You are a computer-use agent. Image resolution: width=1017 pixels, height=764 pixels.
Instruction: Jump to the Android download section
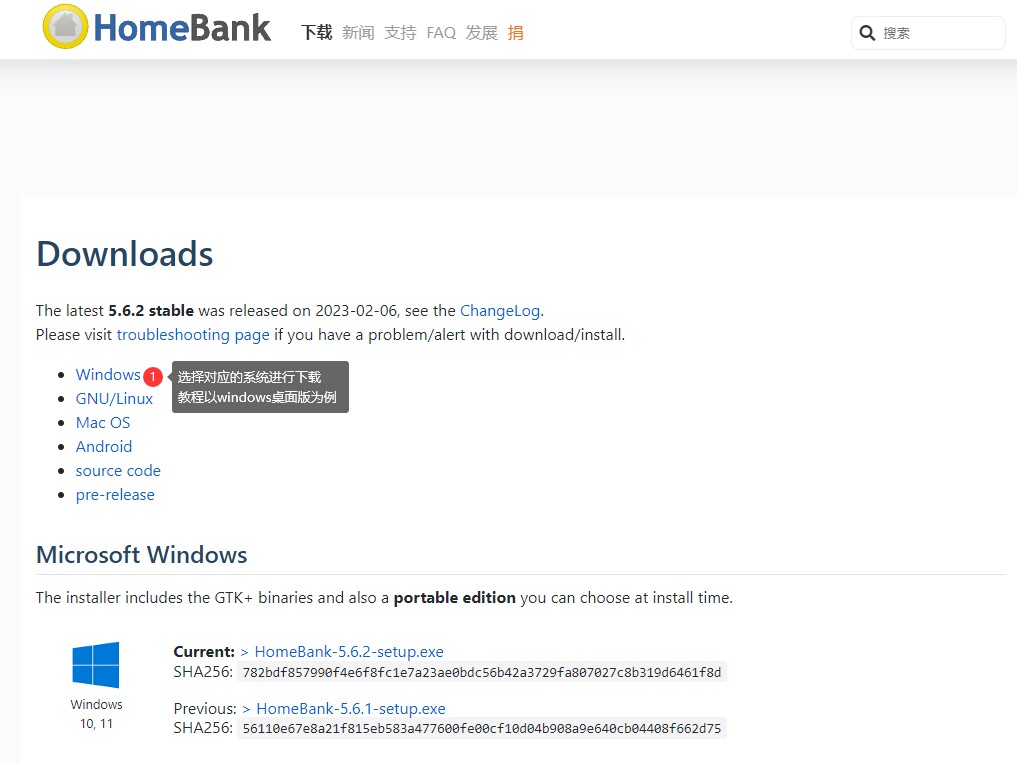point(104,447)
